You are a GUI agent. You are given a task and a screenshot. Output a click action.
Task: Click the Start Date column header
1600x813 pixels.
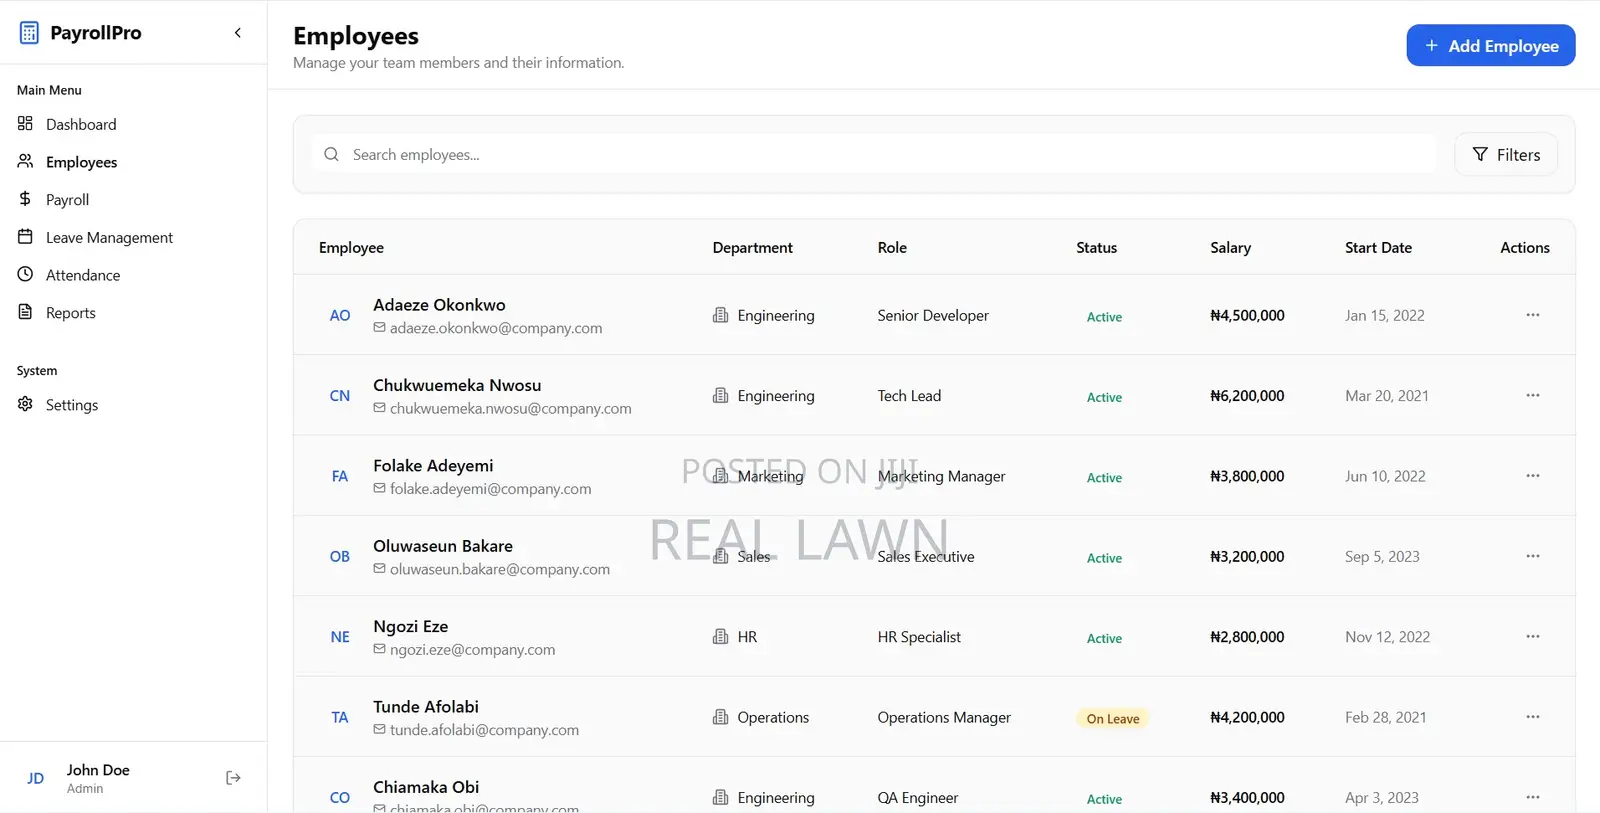(1378, 248)
